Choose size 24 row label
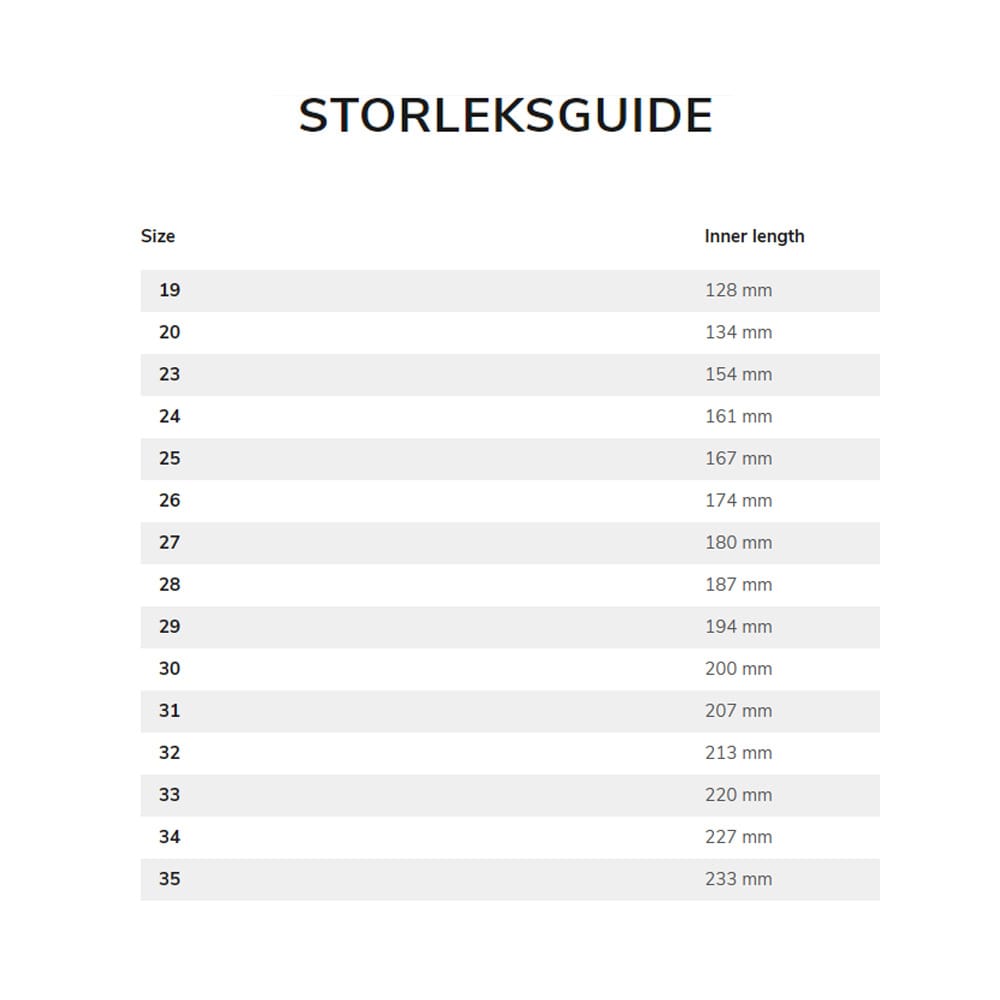The height and width of the screenshot is (1000, 1000). pyautogui.click(x=170, y=416)
